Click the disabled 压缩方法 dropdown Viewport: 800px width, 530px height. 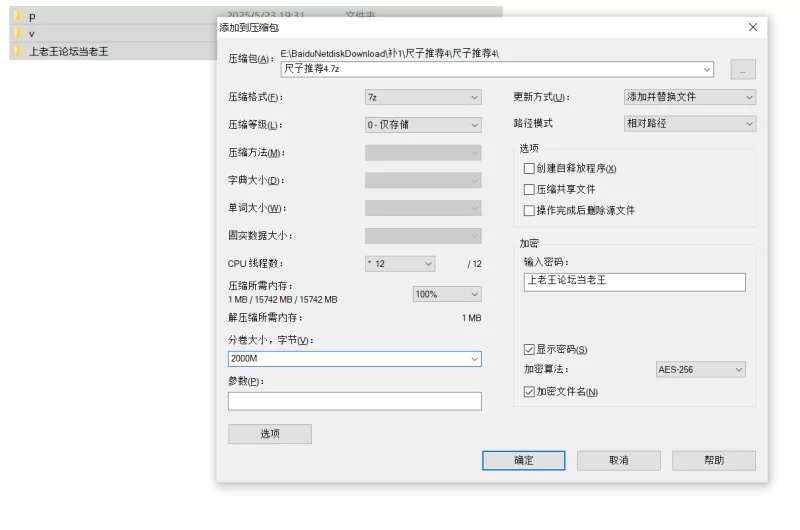(x=423, y=153)
